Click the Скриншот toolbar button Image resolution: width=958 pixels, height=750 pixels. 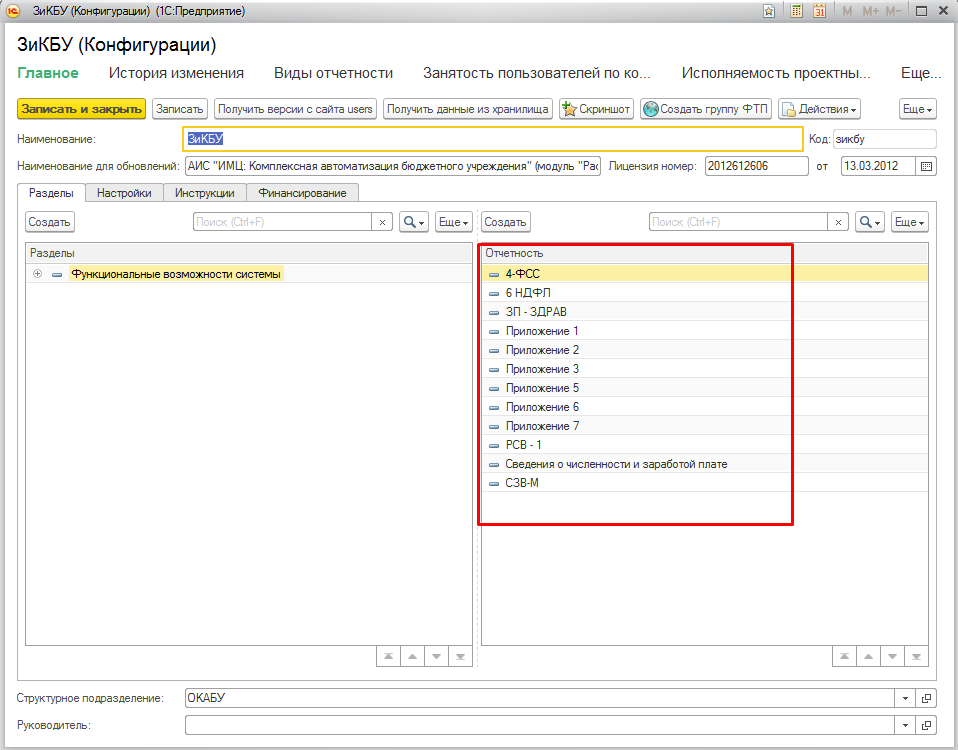pos(596,109)
